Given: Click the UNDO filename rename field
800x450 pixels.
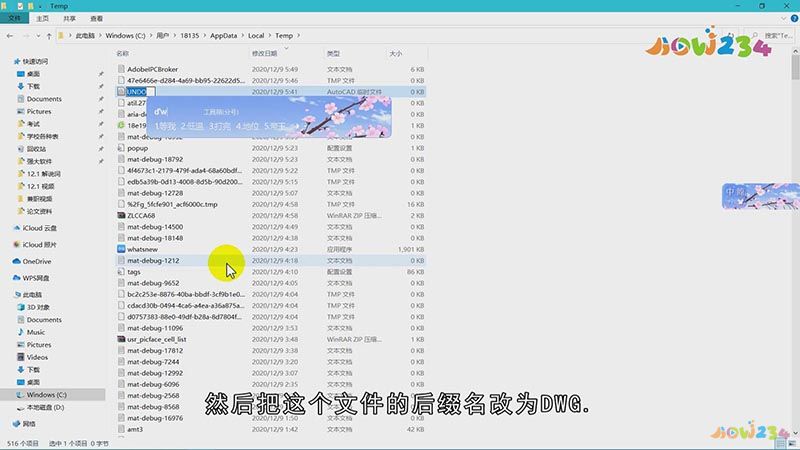Looking at the screenshot, I should click(x=140, y=92).
